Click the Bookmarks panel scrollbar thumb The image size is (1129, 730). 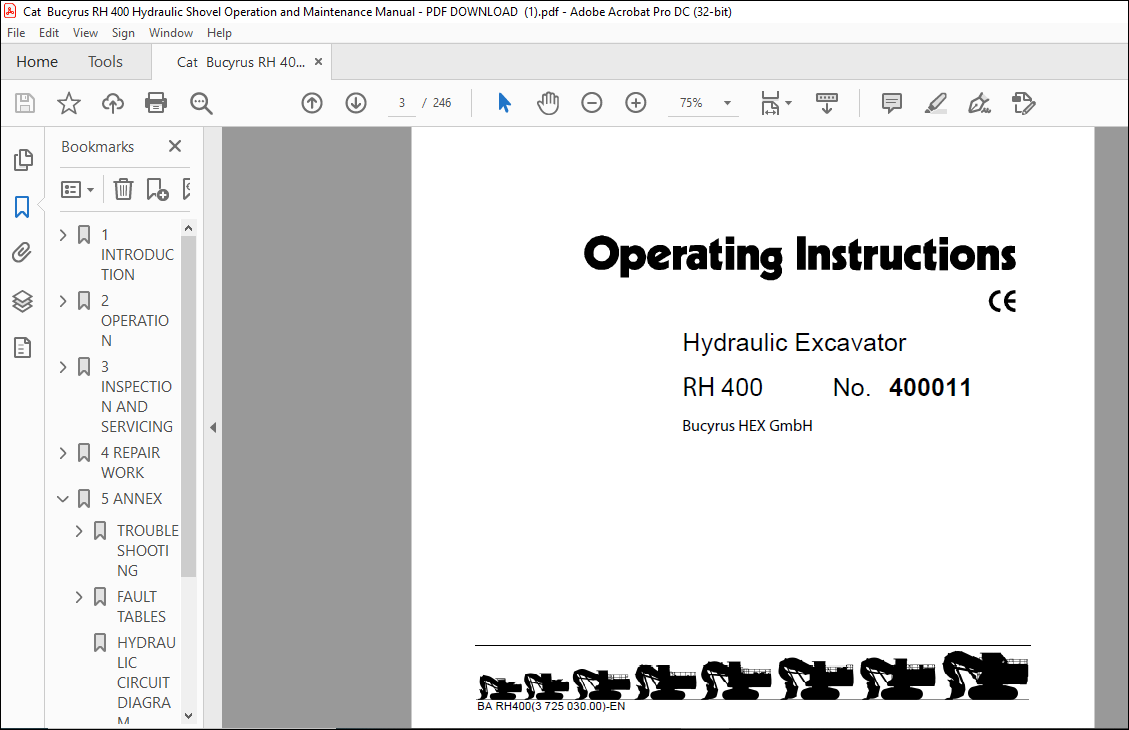pyautogui.click(x=189, y=407)
